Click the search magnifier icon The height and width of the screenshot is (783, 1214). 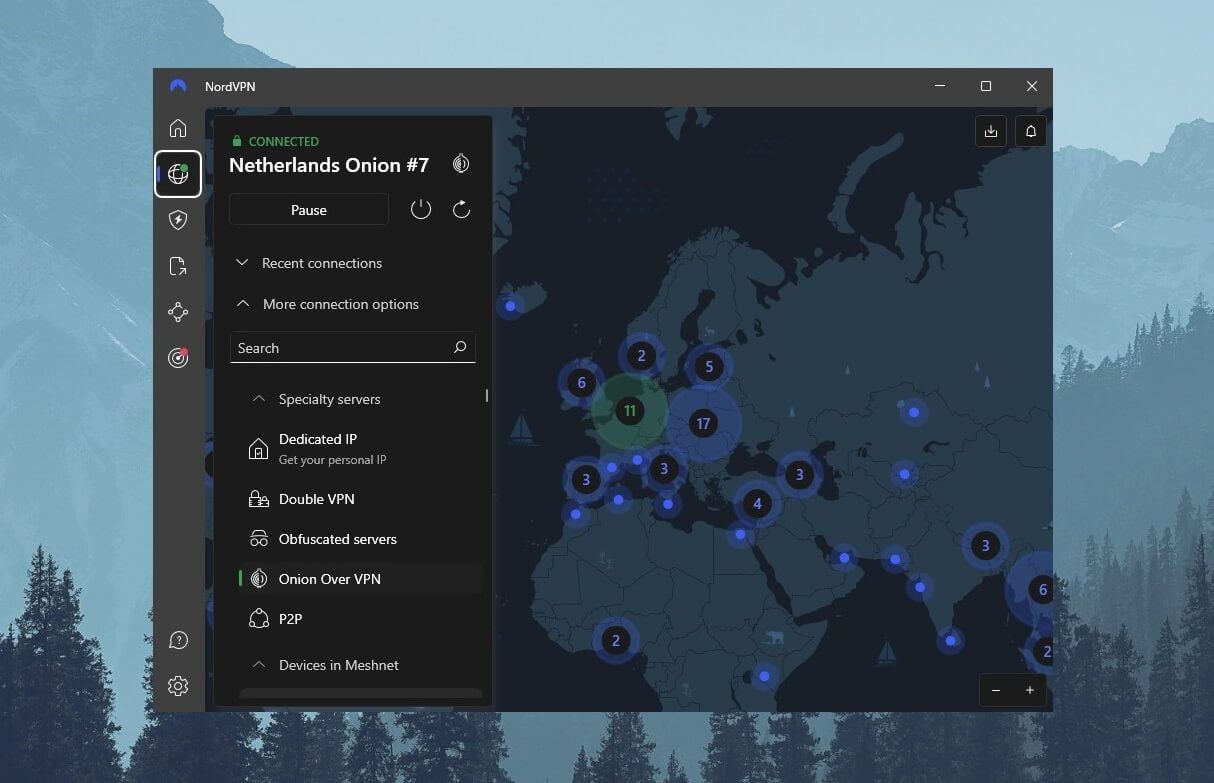[460, 348]
